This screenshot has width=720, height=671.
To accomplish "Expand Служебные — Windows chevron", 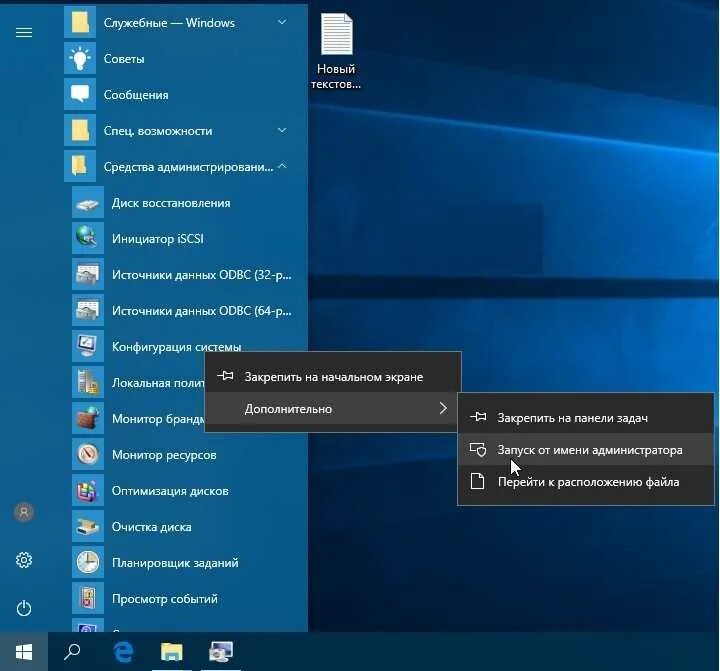I will pyautogui.click(x=282, y=22).
